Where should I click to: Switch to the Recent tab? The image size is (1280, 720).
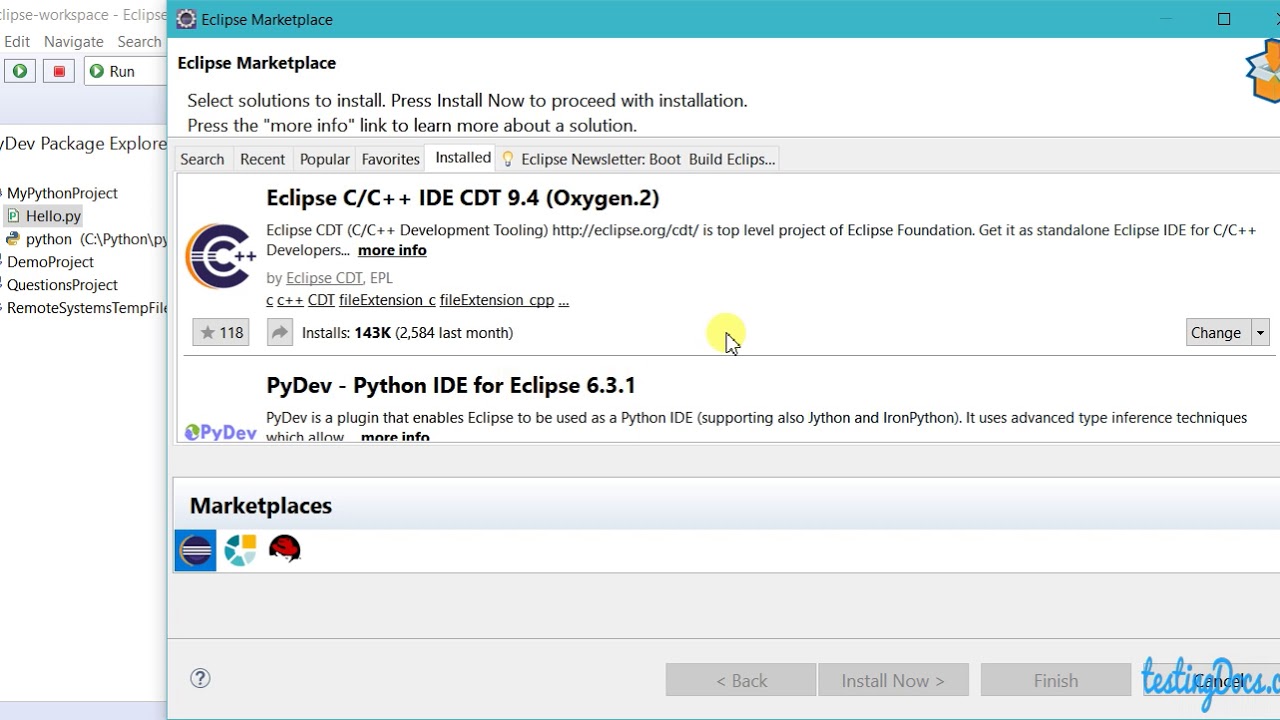pyautogui.click(x=262, y=159)
